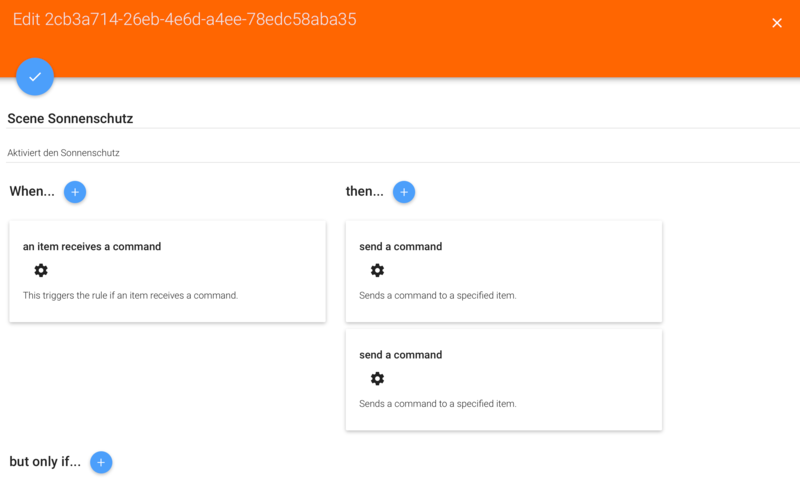Viewport: 800px width, 499px height.
Task: Select the 'an item receives a command' card title
Action: [x=92, y=246]
